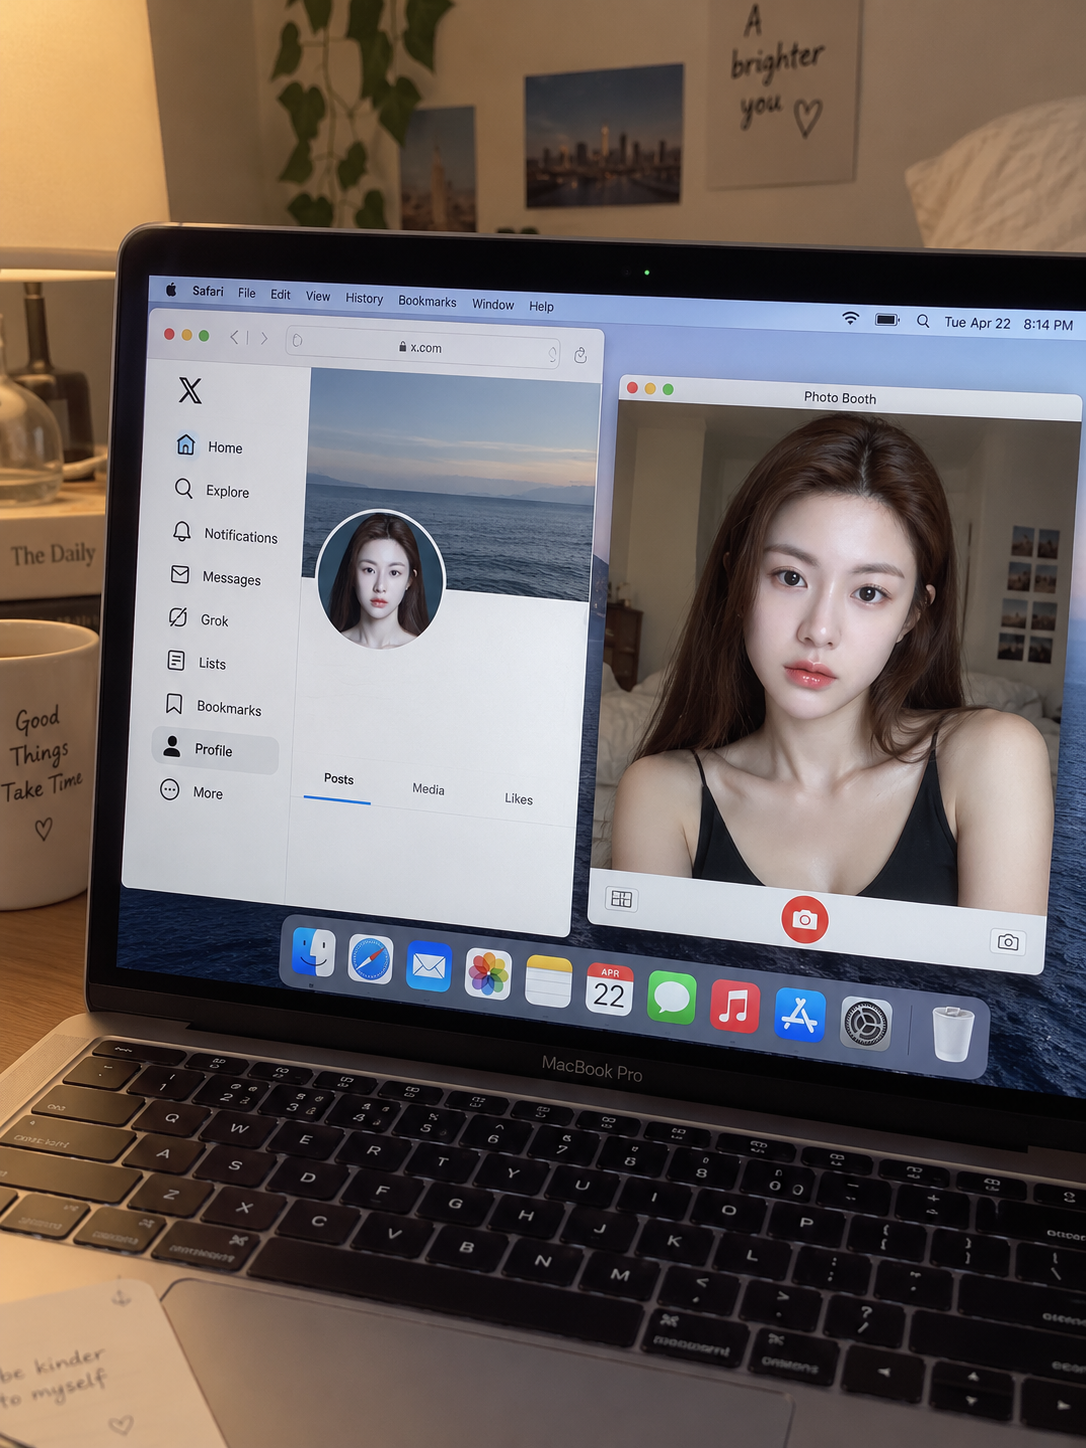Viewport: 1086px width, 1448px height.
Task: Click the red Photo Booth shutter button
Action: 805,920
